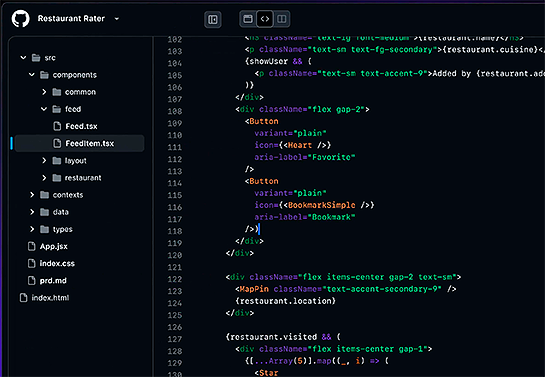Screen dimensions: 545x377
Task: Click the {restaurant.visited && ( code line
Action: click(283, 337)
